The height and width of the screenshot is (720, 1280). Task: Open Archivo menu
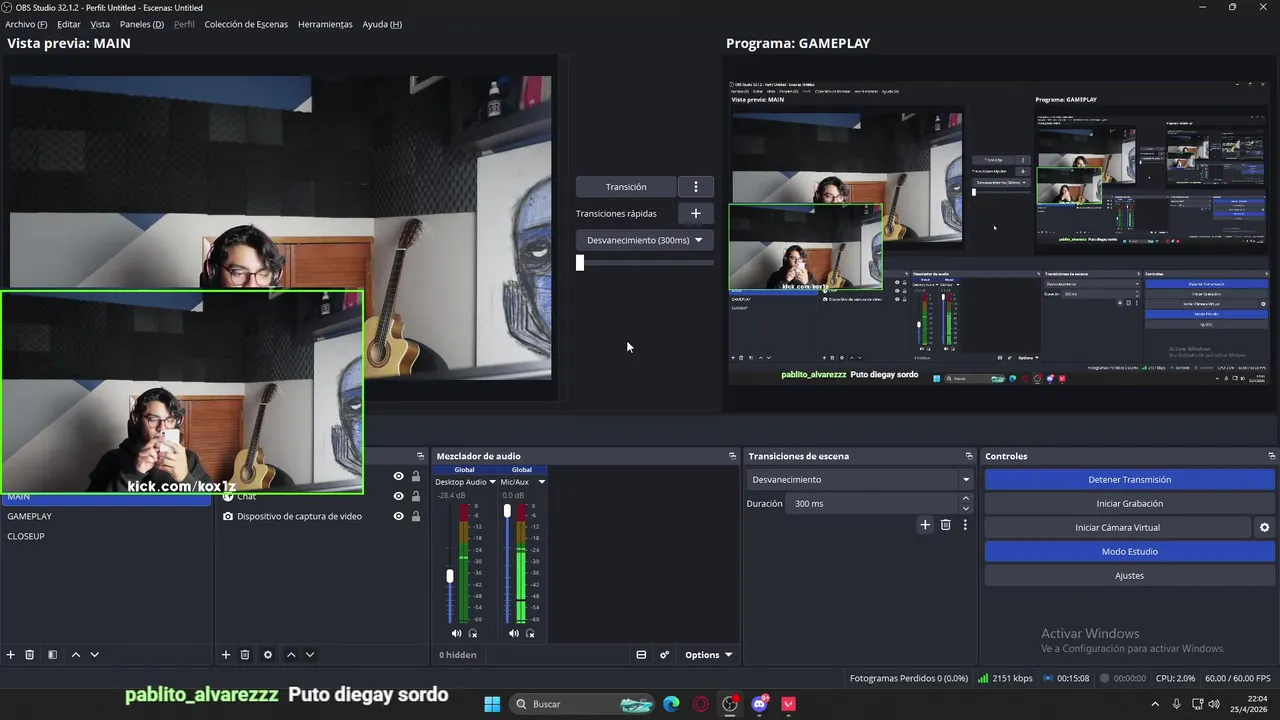(x=26, y=24)
